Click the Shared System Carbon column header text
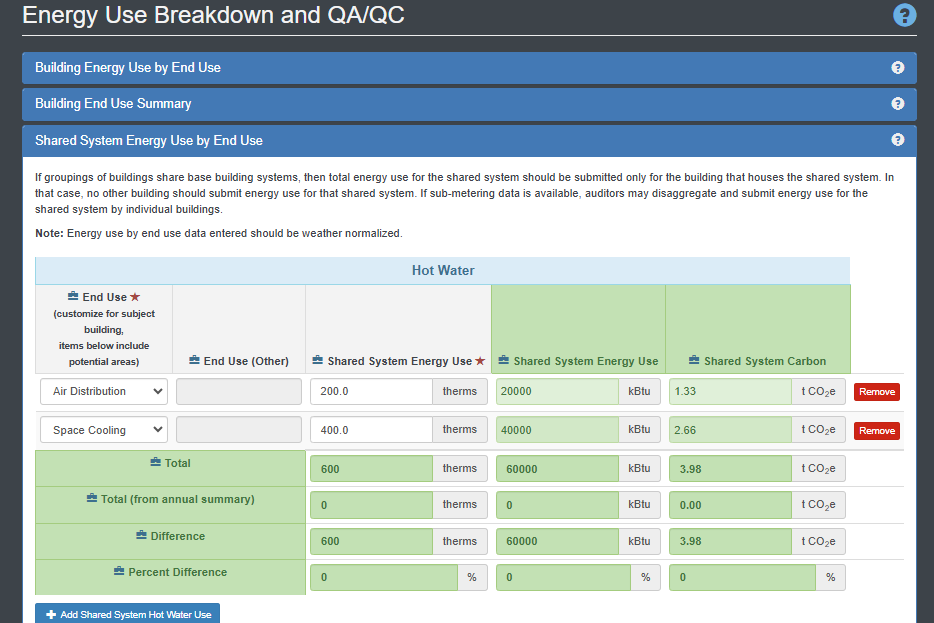The height and width of the screenshot is (623, 934). pos(765,361)
